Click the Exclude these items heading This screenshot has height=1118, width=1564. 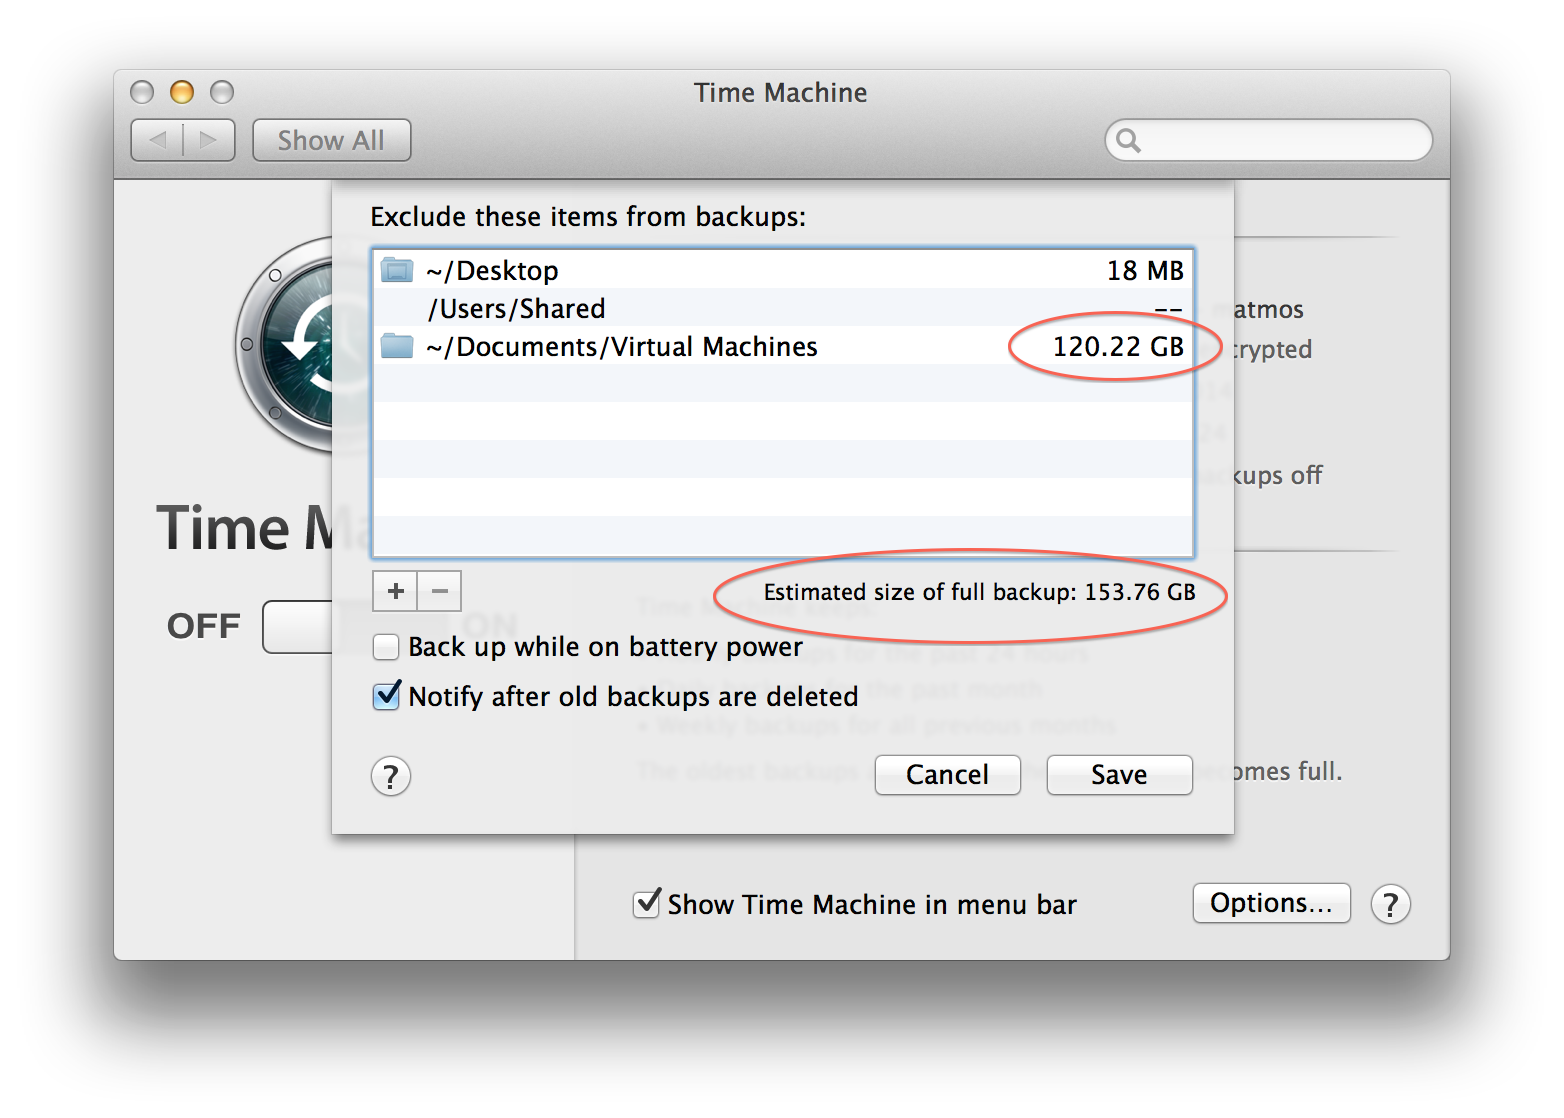tap(588, 217)
